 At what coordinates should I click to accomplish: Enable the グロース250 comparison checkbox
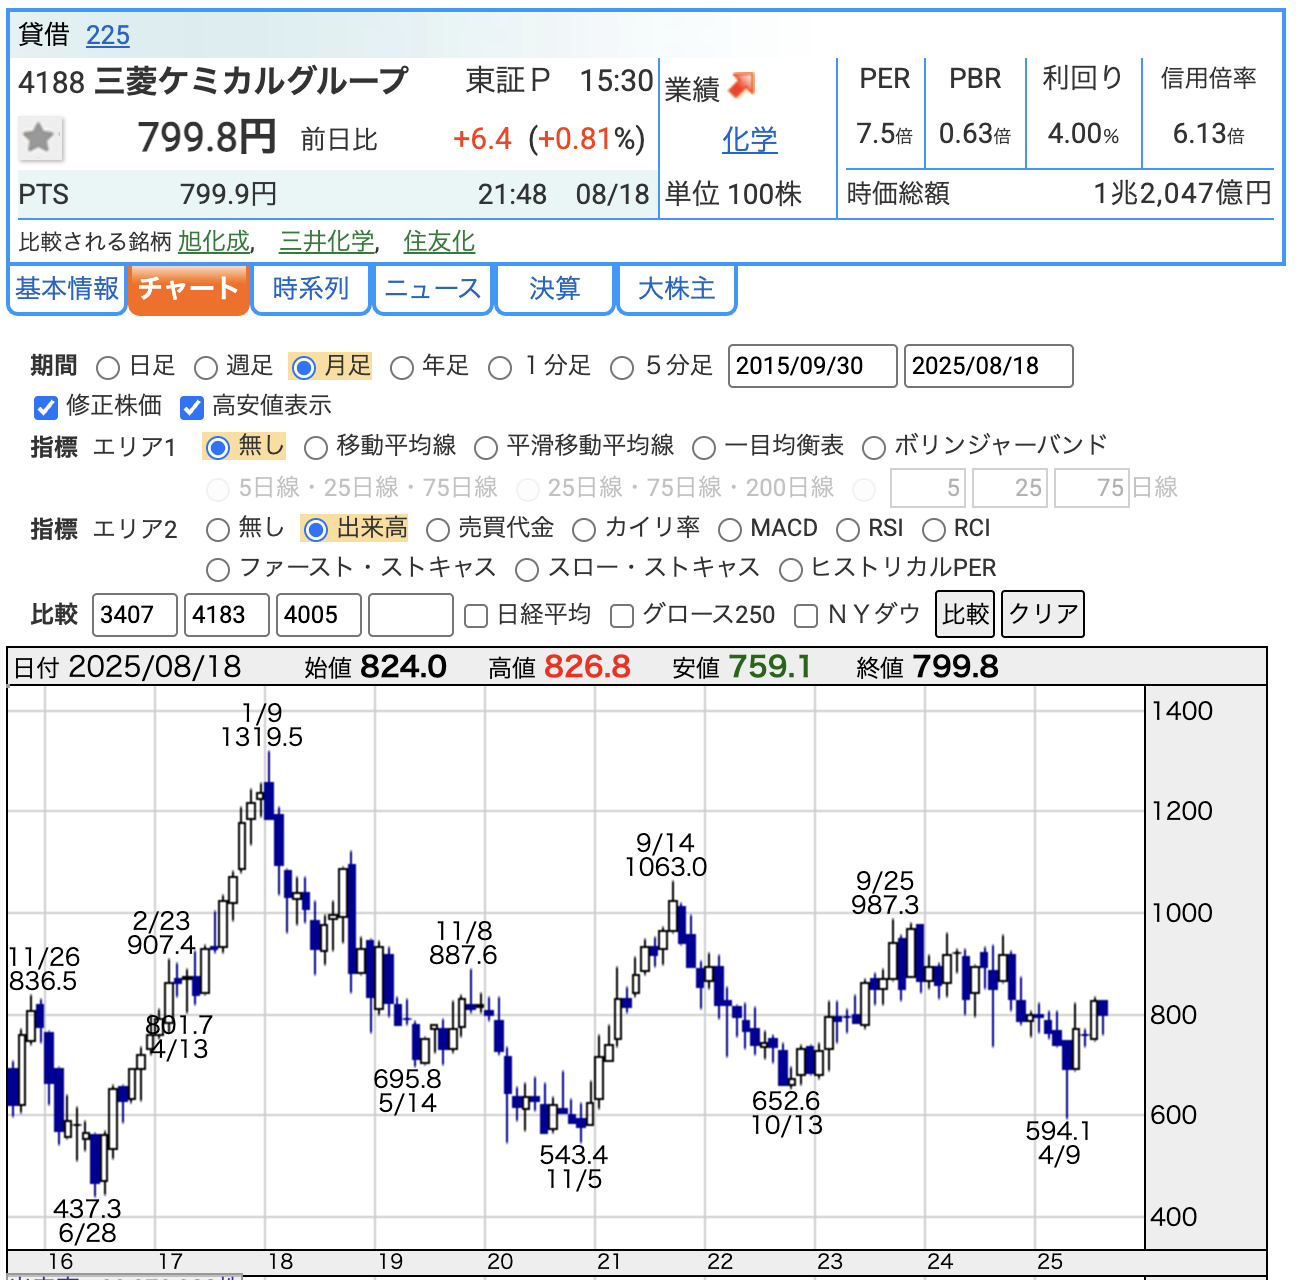coord(622,616)
